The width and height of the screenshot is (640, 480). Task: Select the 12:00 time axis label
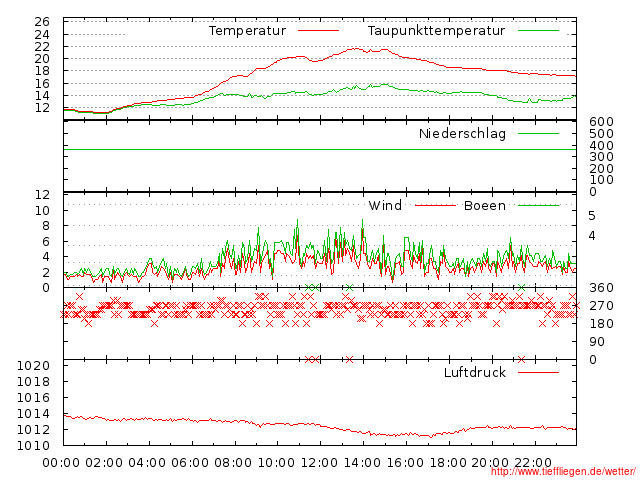click(319, 463)
